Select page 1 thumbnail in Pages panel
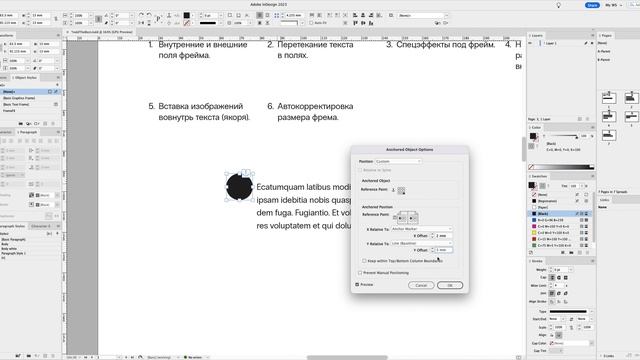640x360 pixels. [x=609, y=98]
